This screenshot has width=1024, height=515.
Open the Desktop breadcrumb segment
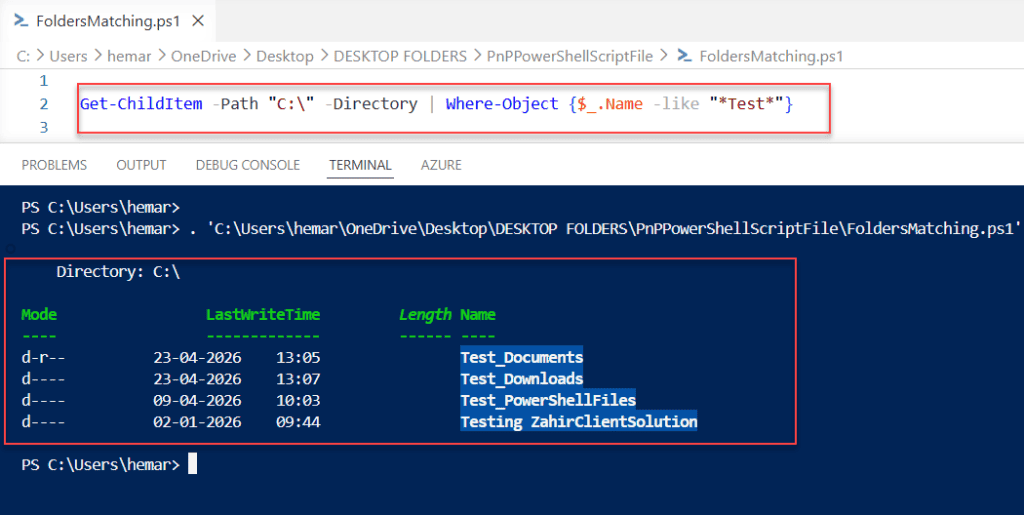click(x=285, y=57)
